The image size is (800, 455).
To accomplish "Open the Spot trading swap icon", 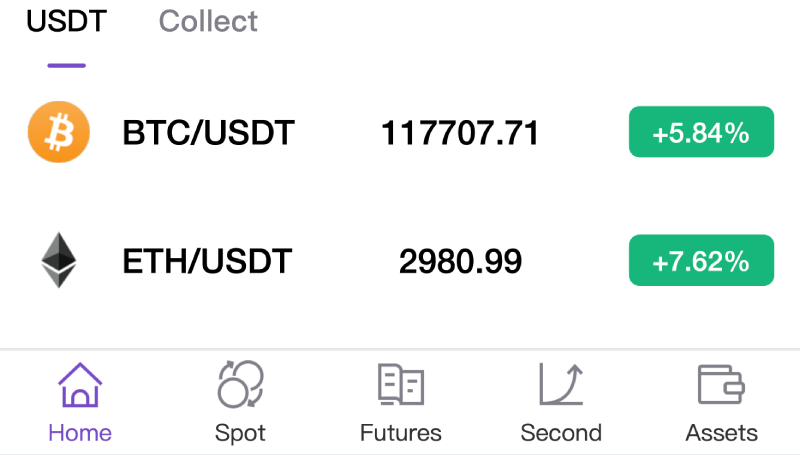I will click(240, 384).
